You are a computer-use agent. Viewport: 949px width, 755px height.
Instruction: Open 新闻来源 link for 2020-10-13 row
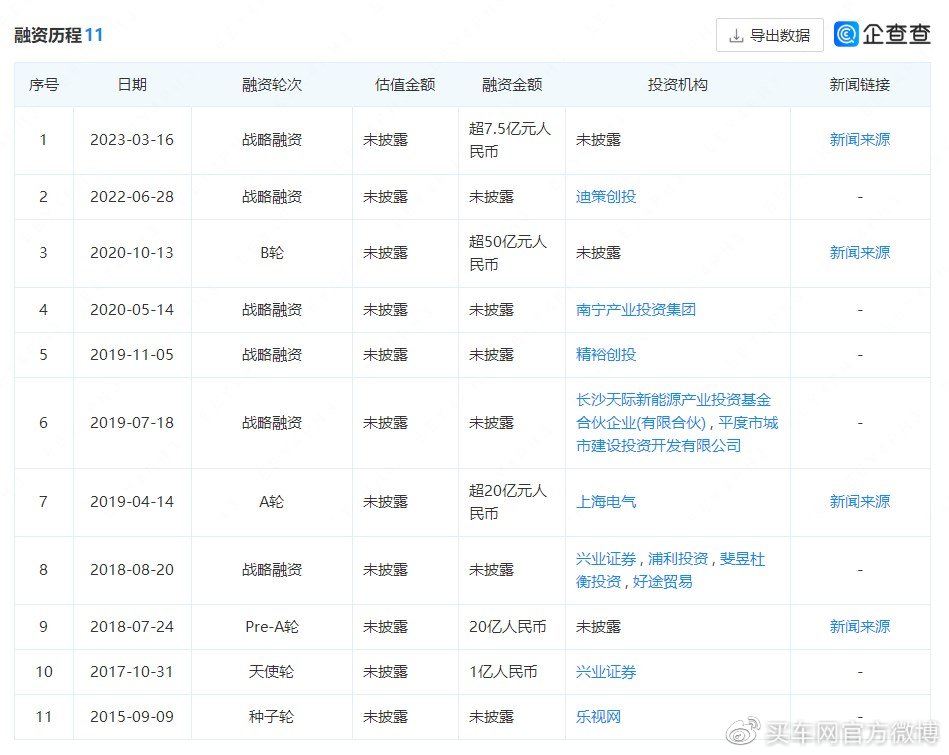tap(859, 252)
